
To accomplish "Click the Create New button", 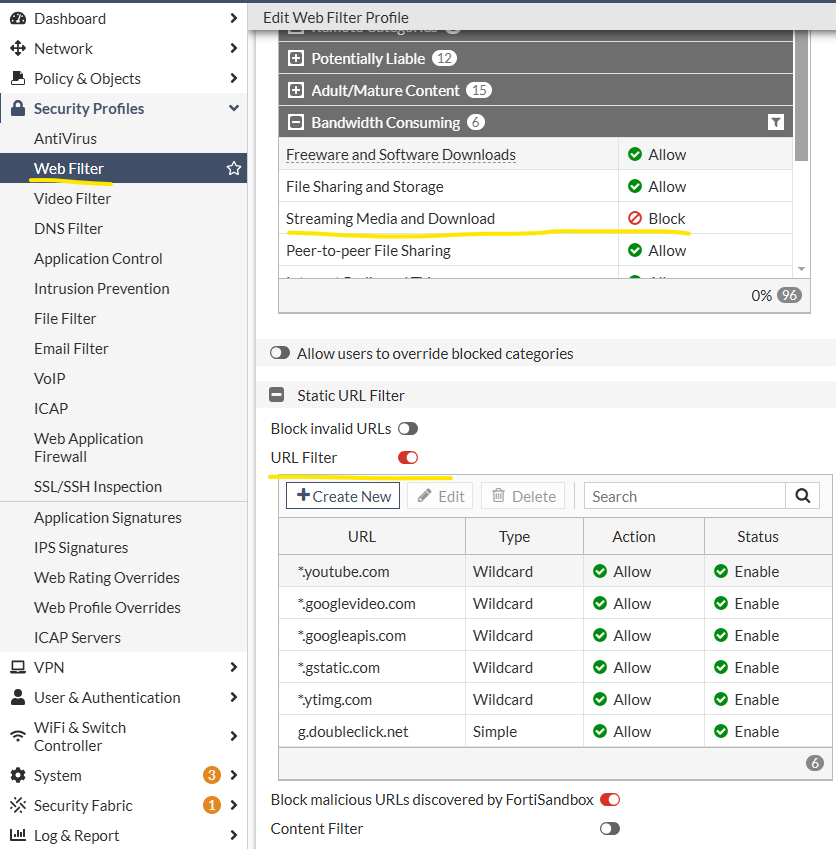I will pyautogui.click(x=343, y=495).
